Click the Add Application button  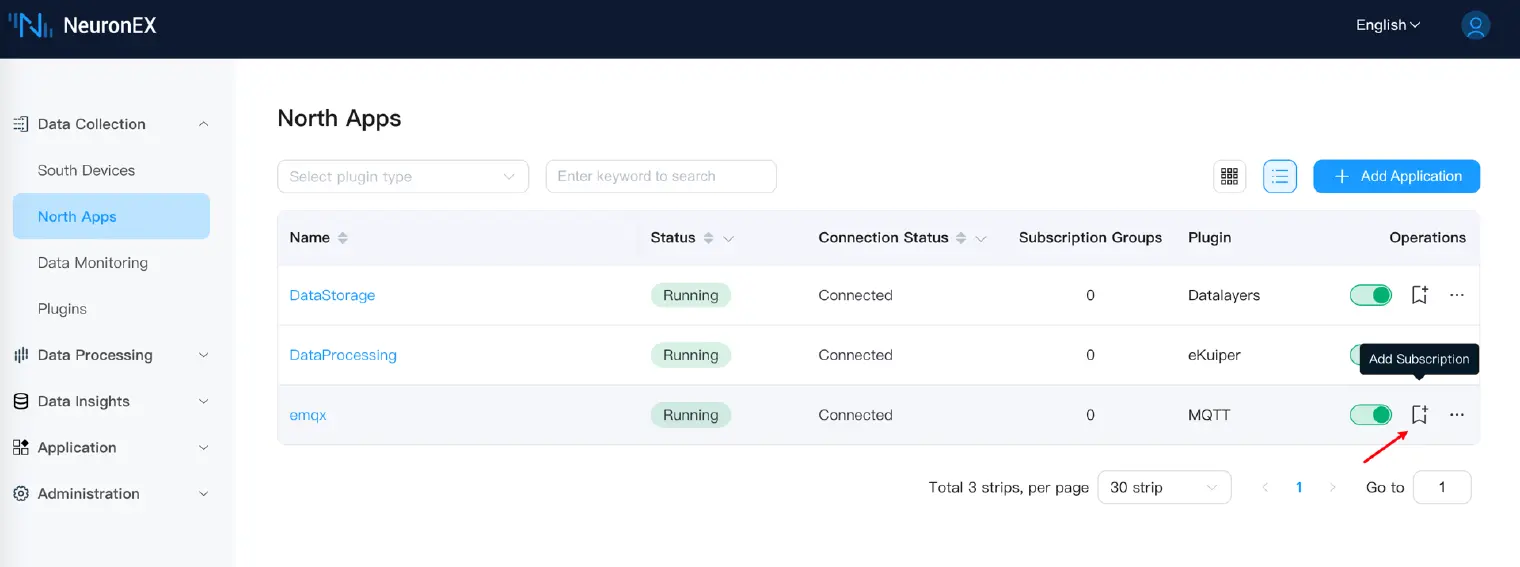pyautogui.click(x=1396, y=176)
